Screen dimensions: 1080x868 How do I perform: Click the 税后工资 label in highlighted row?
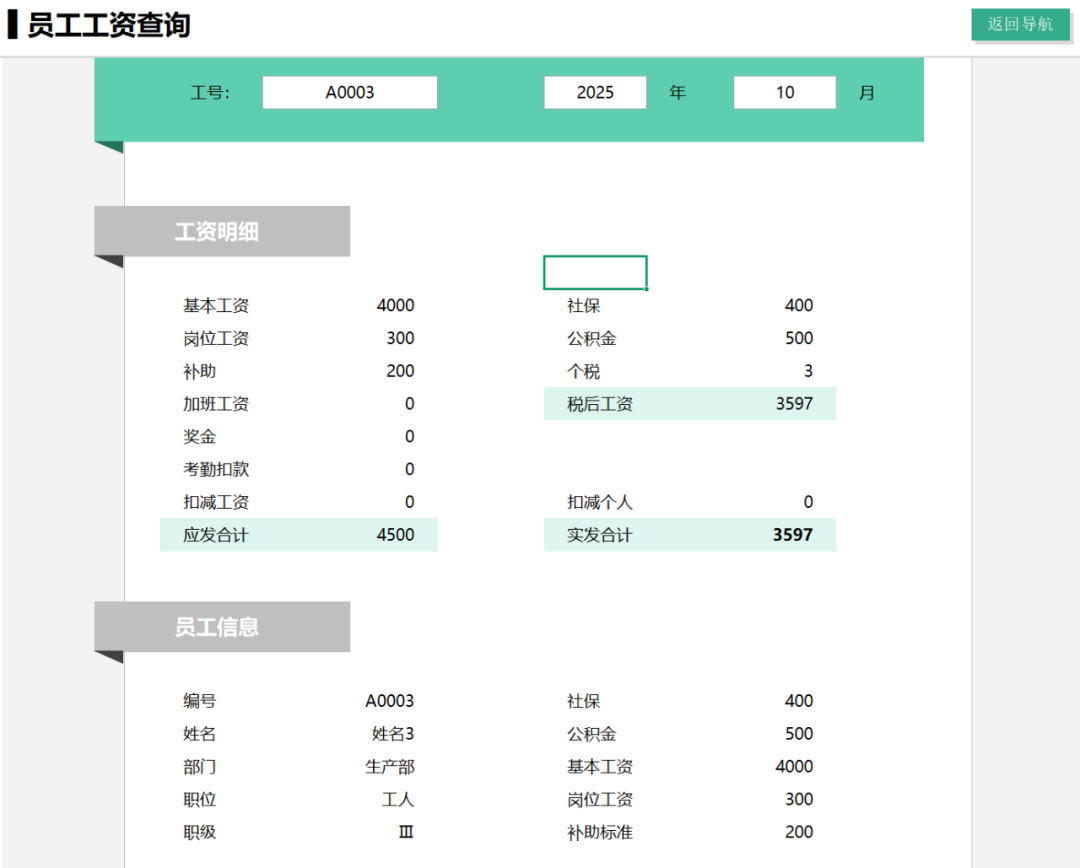[x=600, y=404]
